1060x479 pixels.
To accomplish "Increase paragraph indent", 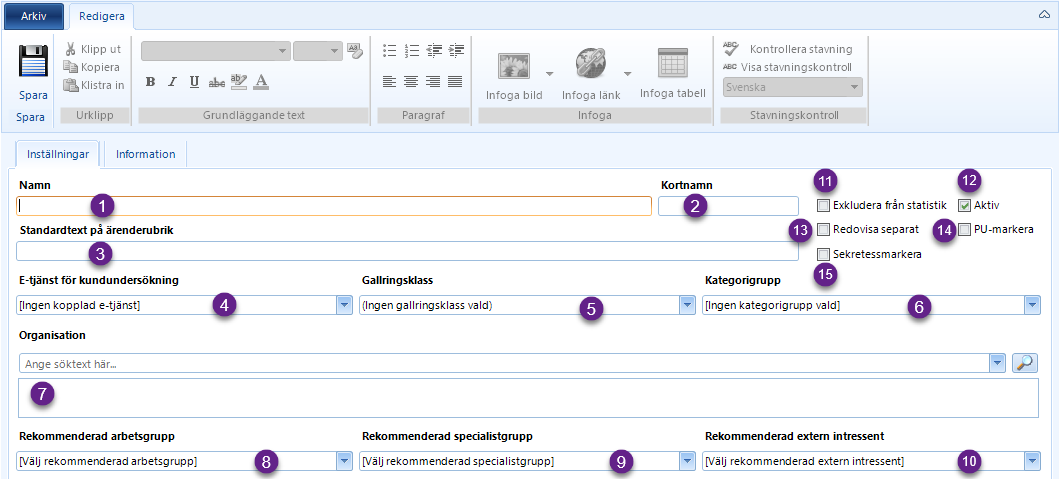I will [456, 50].
